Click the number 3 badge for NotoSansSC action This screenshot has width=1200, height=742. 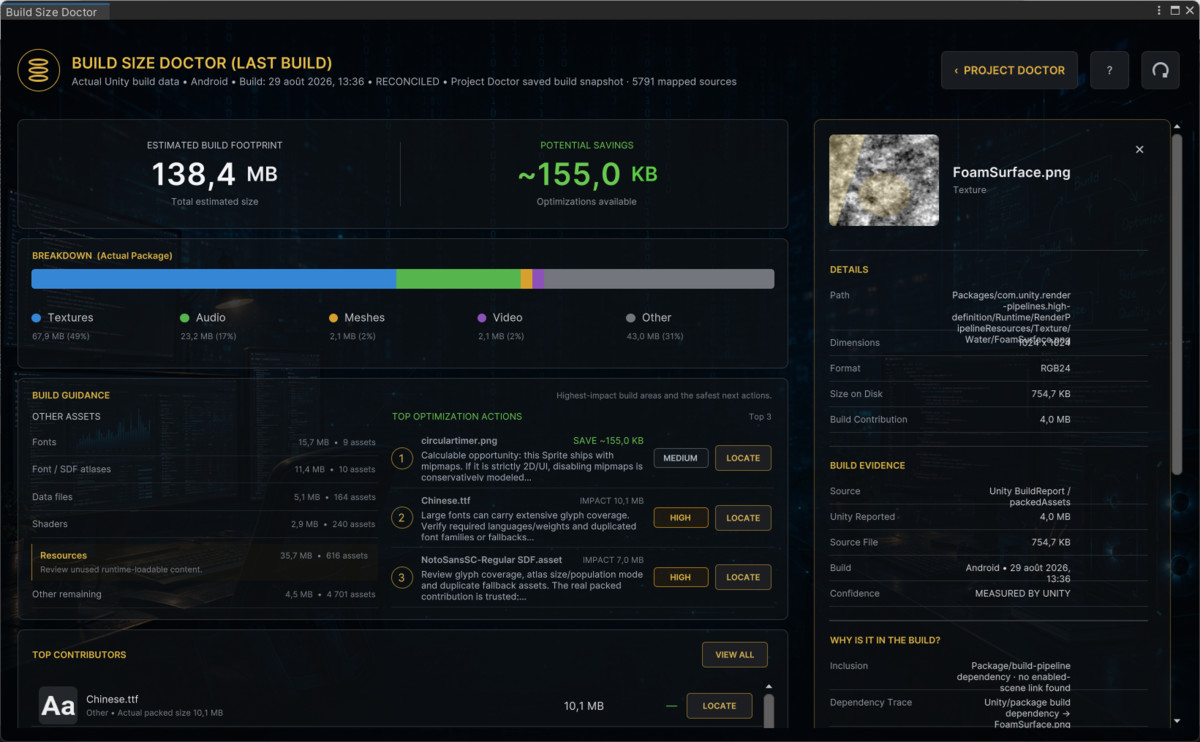coord(402,577)
